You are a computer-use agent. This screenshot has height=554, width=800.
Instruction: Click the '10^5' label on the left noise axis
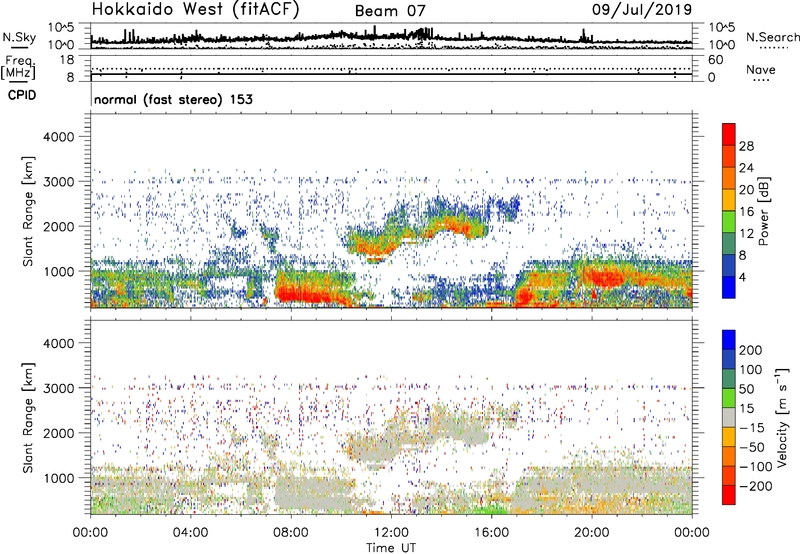click(61, 27)
